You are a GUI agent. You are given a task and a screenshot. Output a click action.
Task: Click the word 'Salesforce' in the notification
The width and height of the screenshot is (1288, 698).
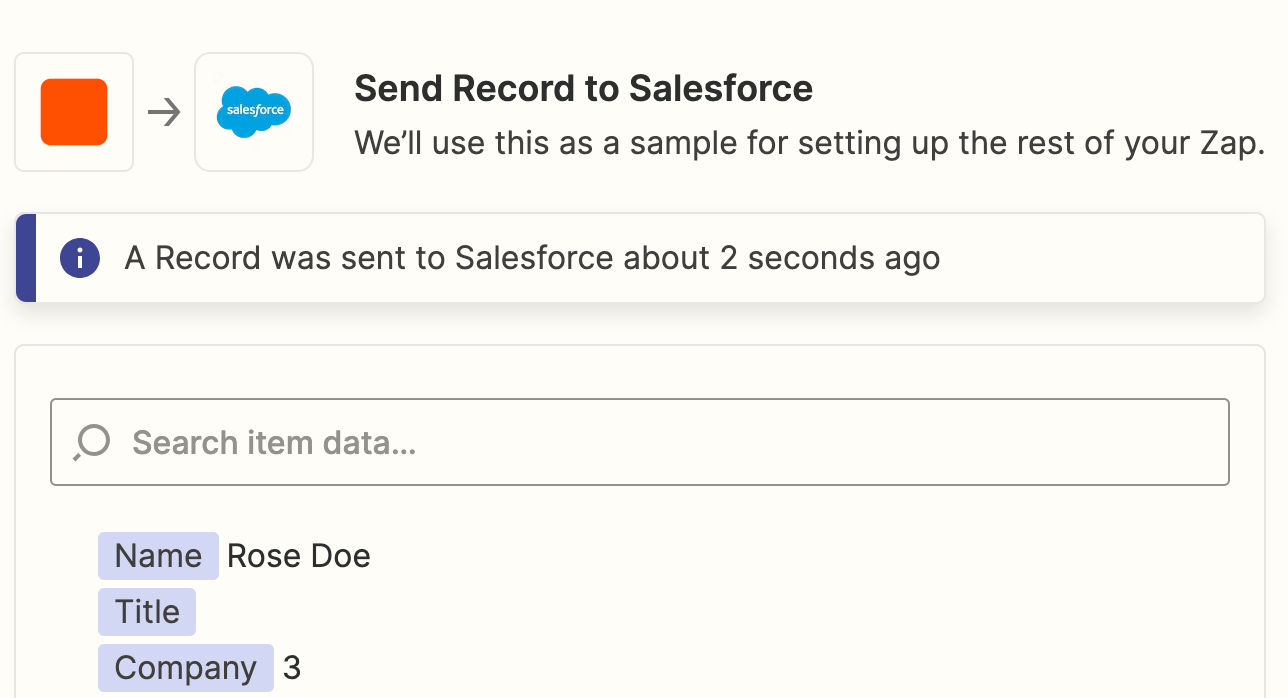[x=534, y=258]
